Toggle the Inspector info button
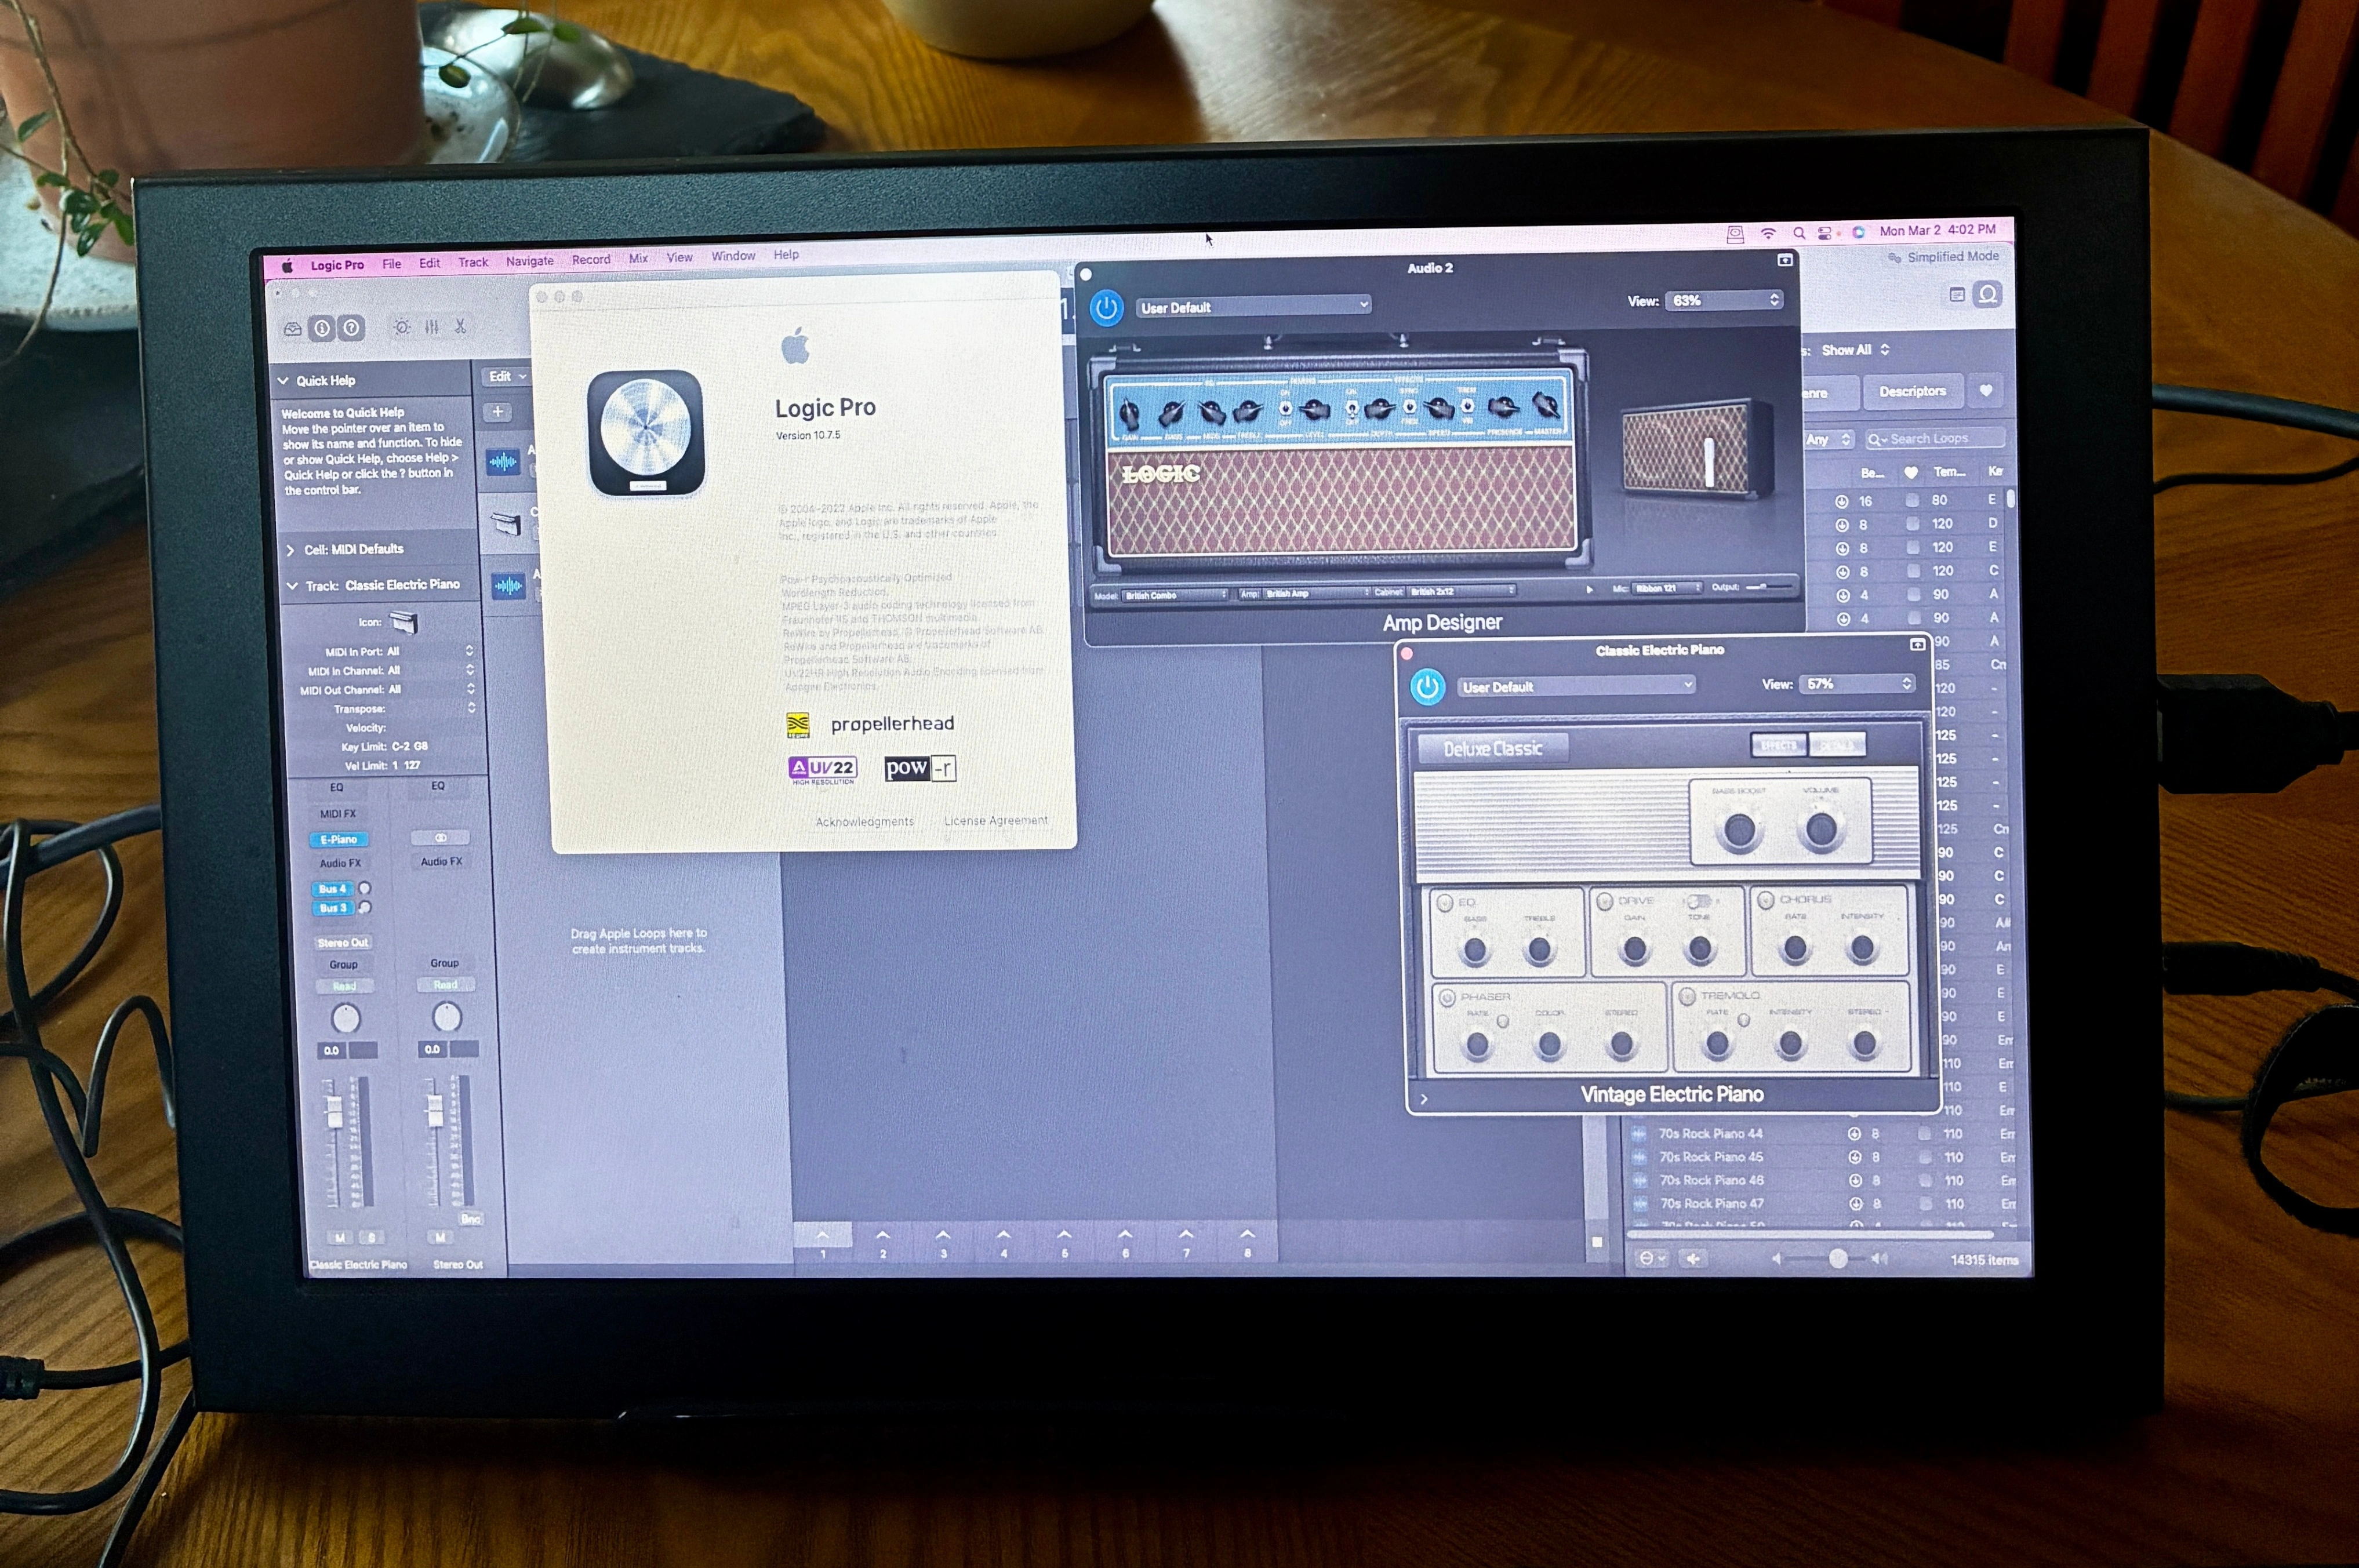Image resolution: width=2359 pixels, height=1568 pixels. [x=322, y=327]
